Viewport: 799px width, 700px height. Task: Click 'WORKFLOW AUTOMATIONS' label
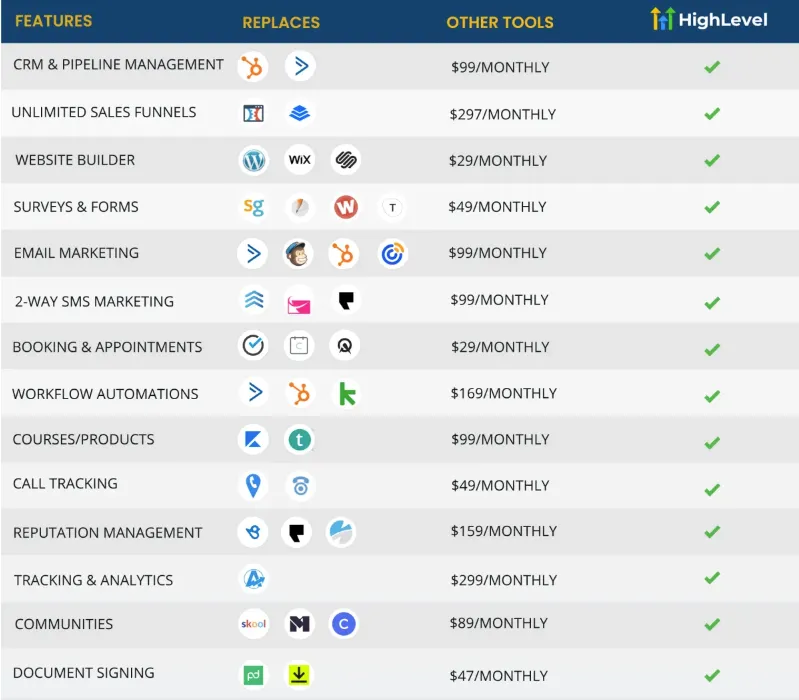tap(105, 394)
